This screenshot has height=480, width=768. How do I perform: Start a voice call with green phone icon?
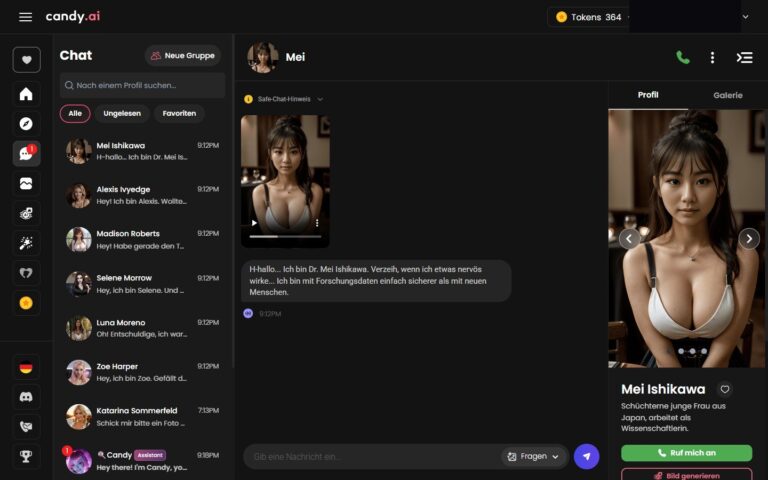(683, 57)
